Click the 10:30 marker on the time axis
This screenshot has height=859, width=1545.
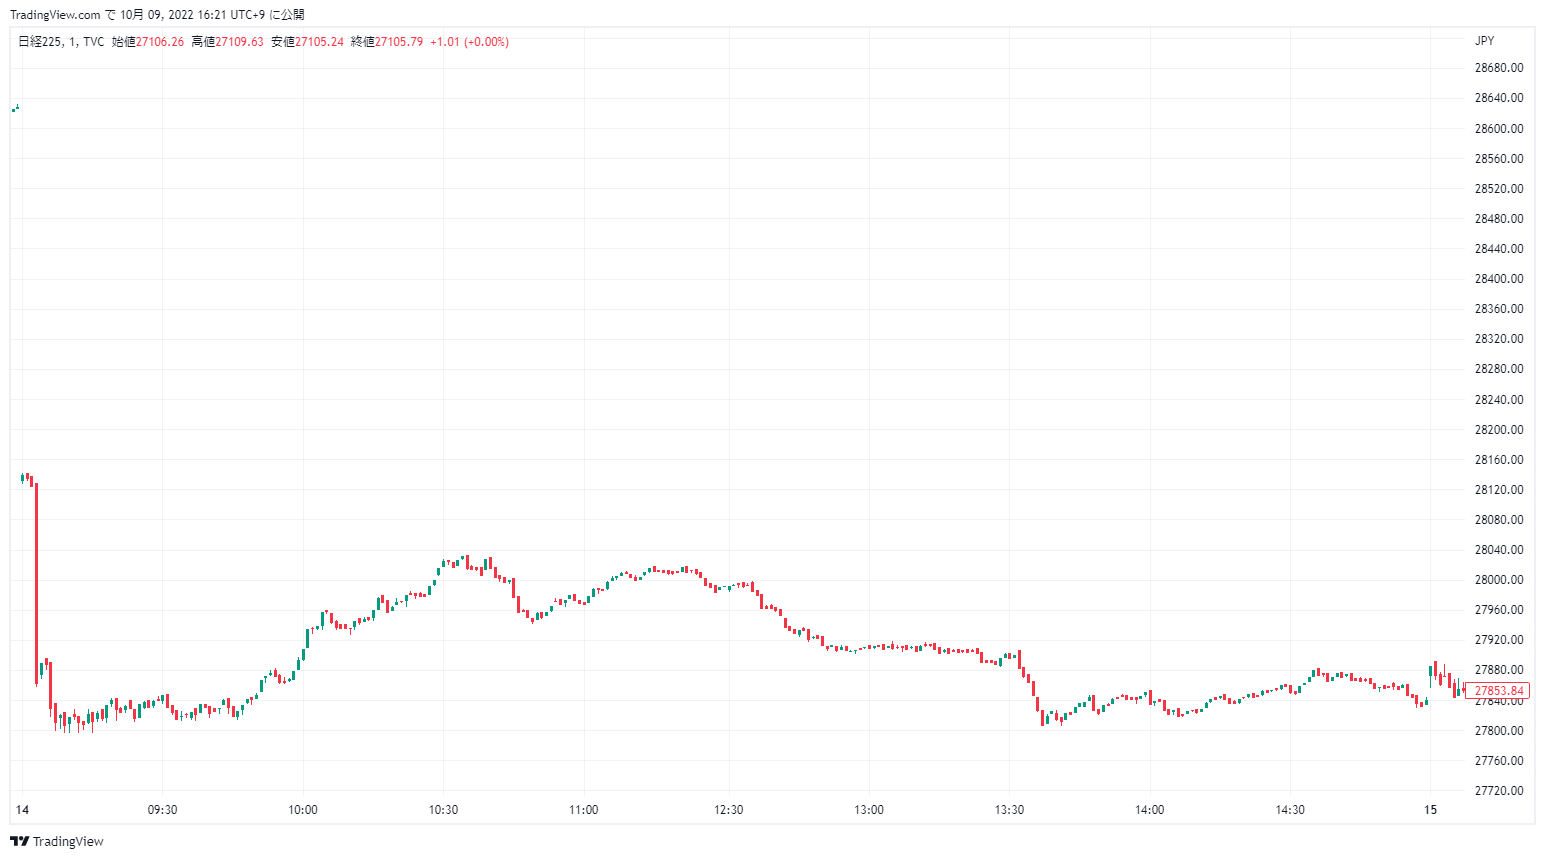tap(443, 810)
